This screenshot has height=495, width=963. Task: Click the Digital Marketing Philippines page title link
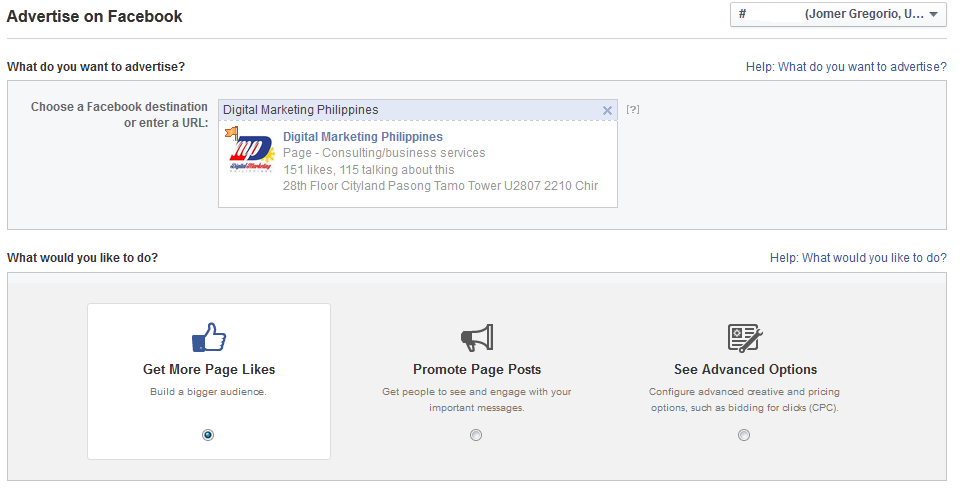[362, 136]
